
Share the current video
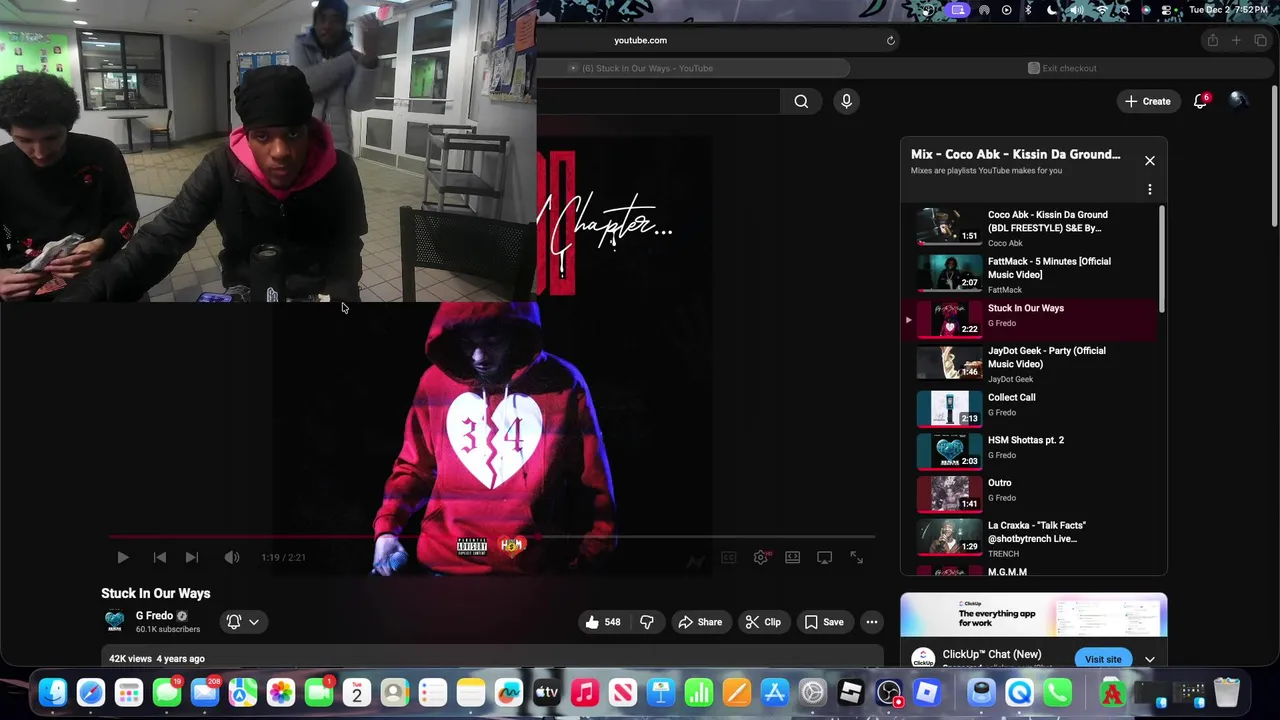click(700, 622)
